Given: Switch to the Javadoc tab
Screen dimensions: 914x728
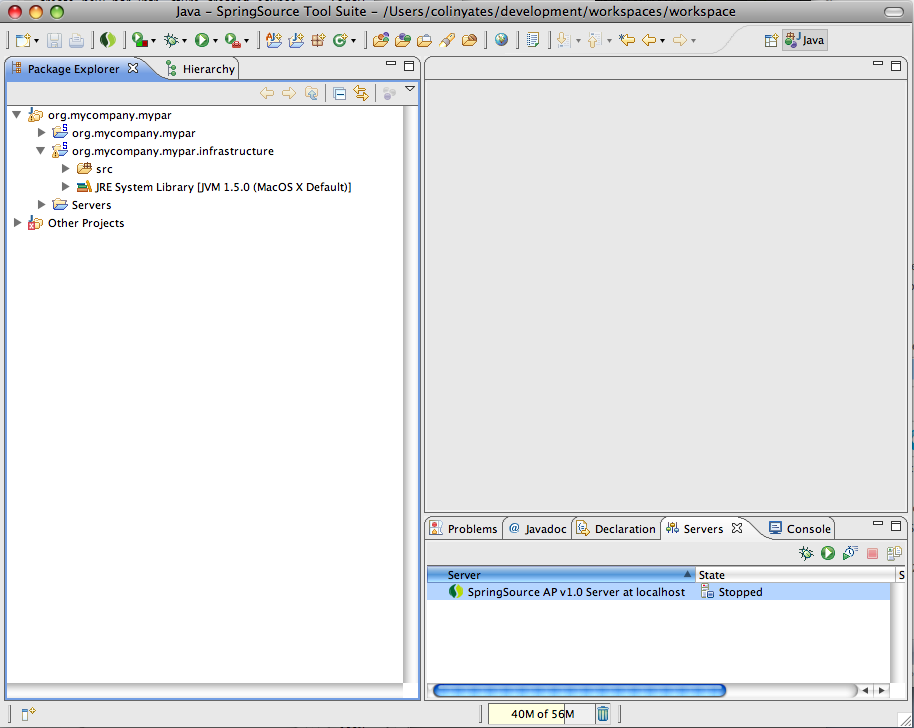Looking at the screenshot, I should tap(537, 529).
